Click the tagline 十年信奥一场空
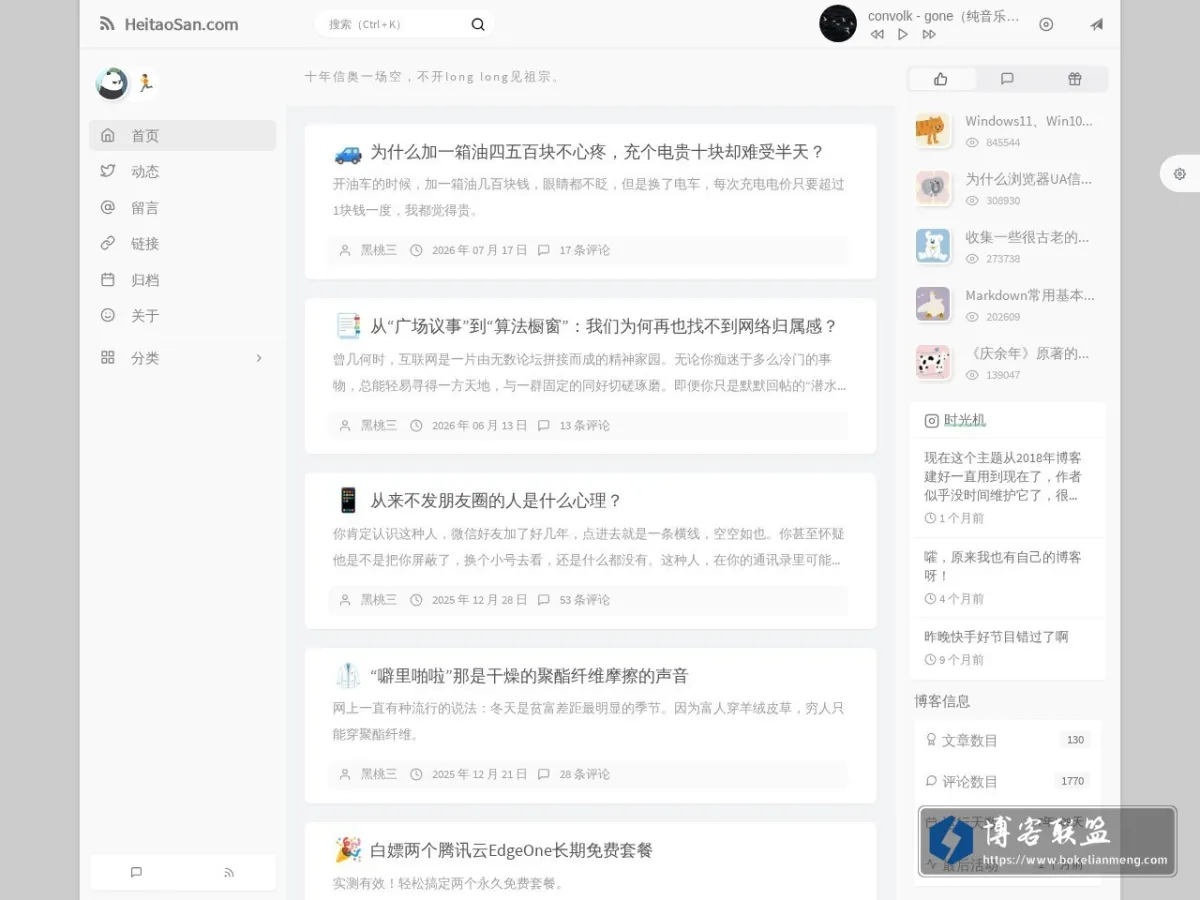 click(x=432, y=76)
